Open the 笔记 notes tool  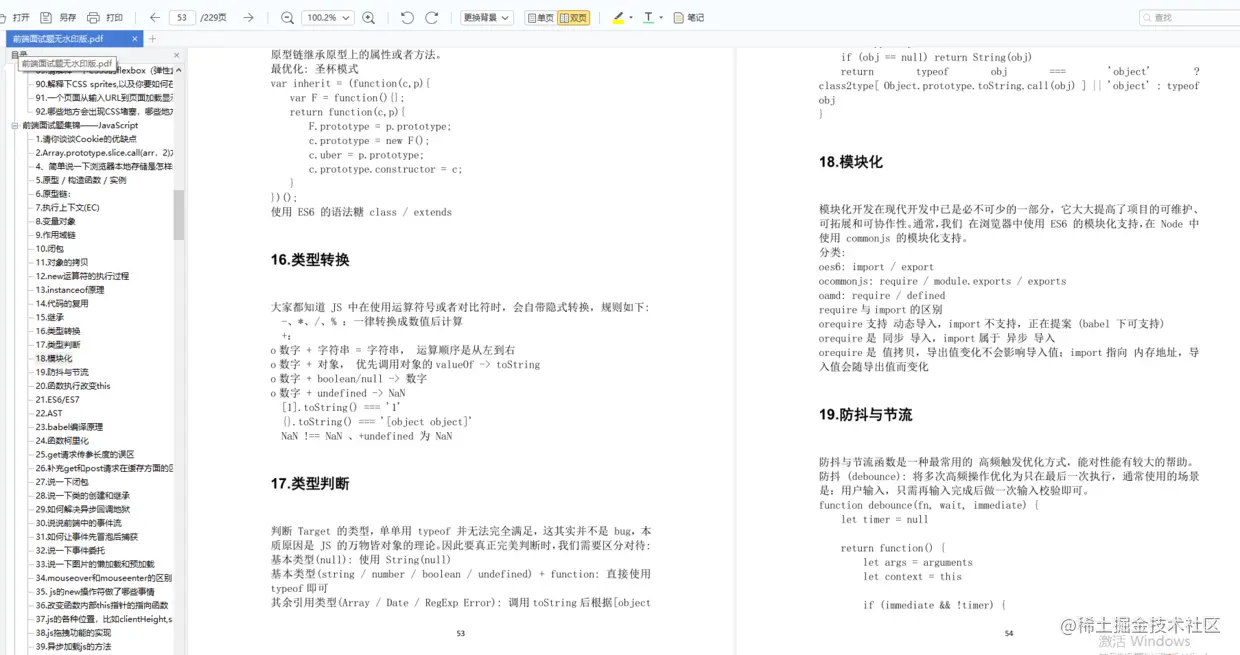pyautogui.click(x=689, y=17)
